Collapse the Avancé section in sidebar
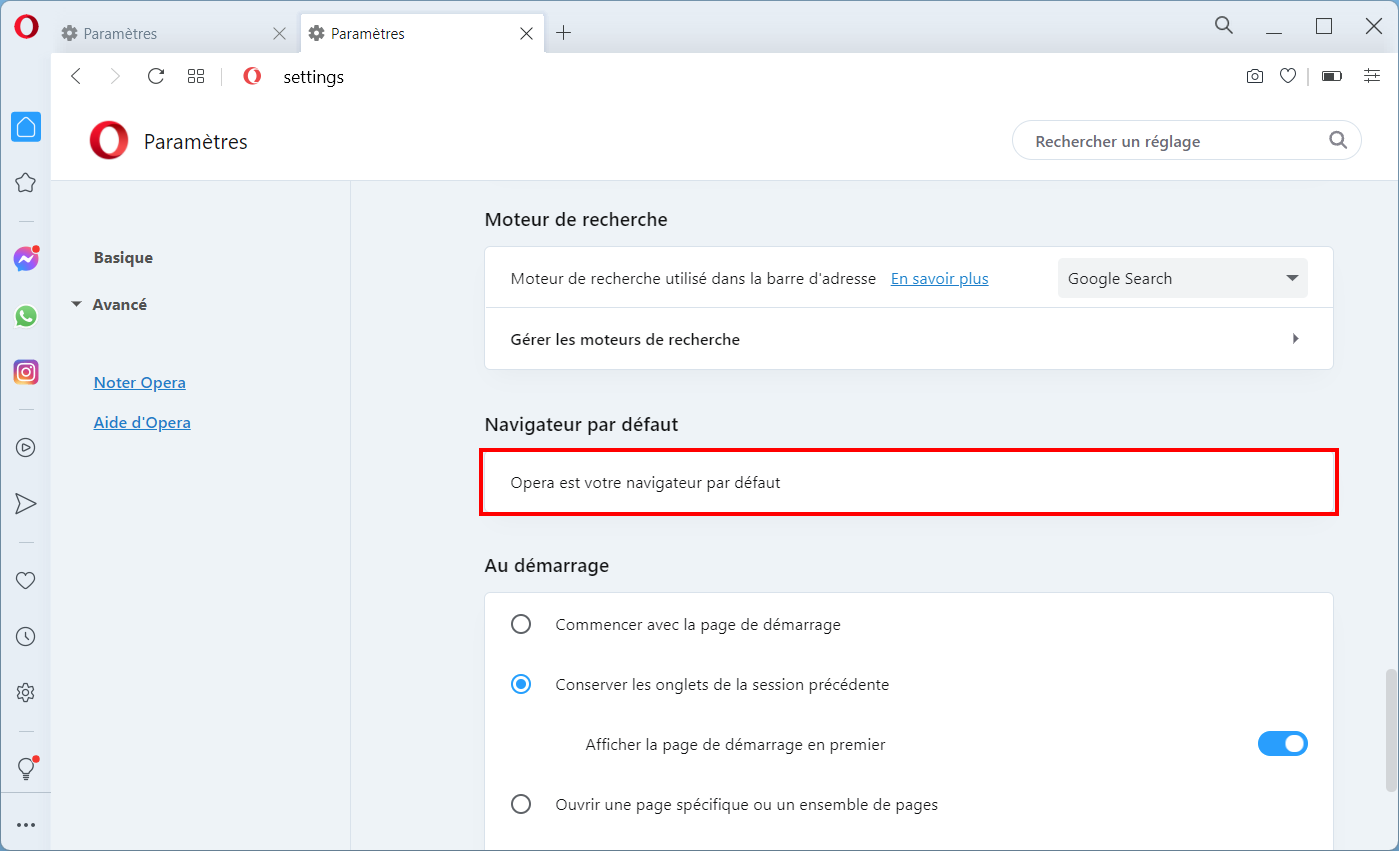 click(x=76, y=304)
